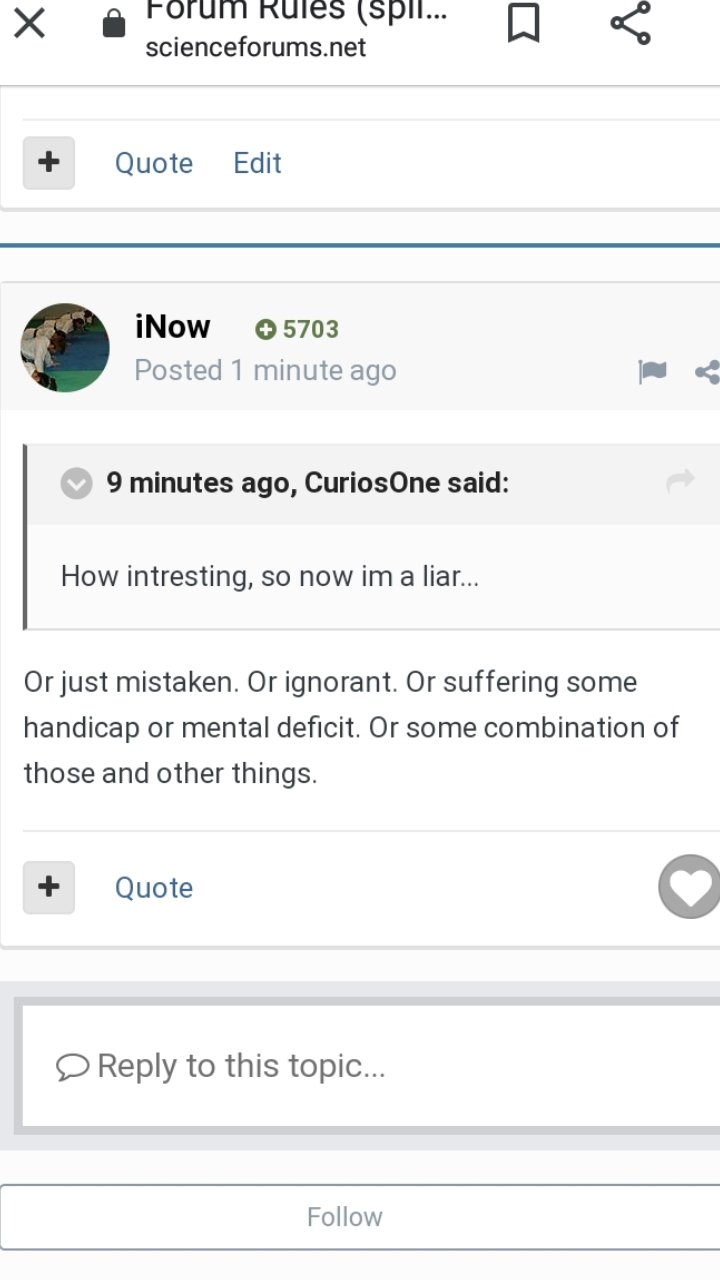Open iNow's username profile link

[173, 327]
